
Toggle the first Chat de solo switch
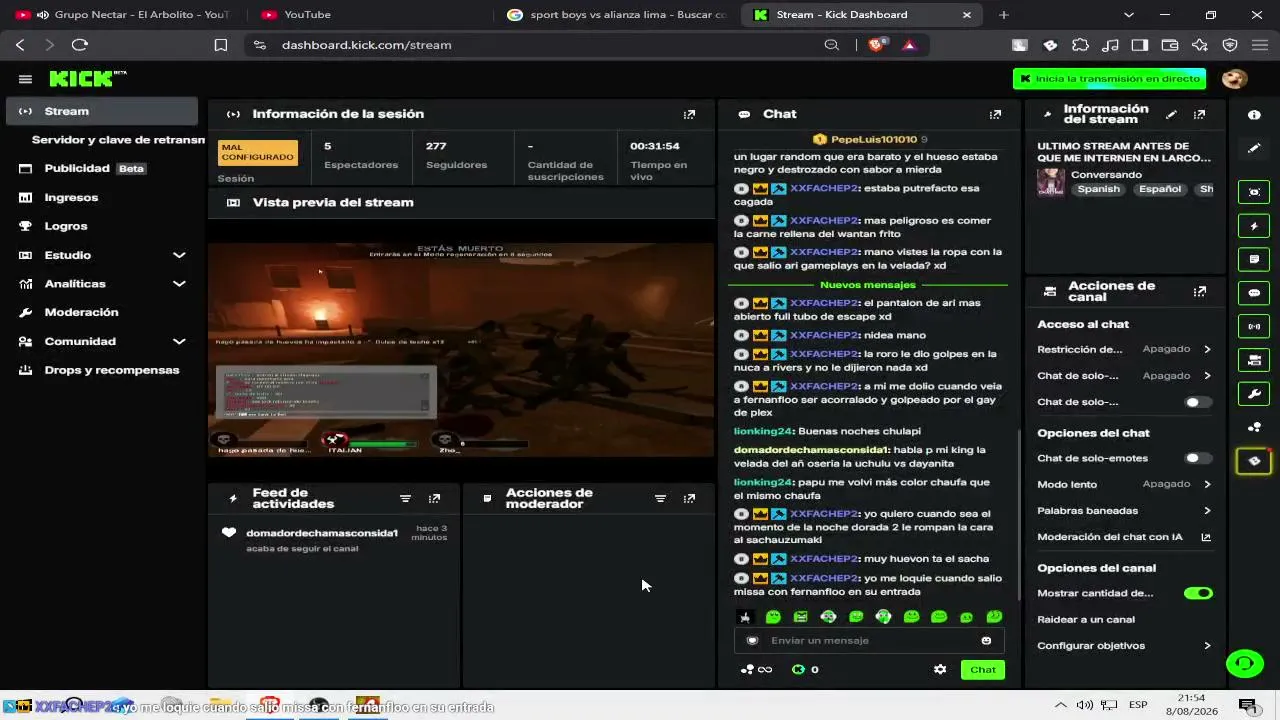(1198, 402)
